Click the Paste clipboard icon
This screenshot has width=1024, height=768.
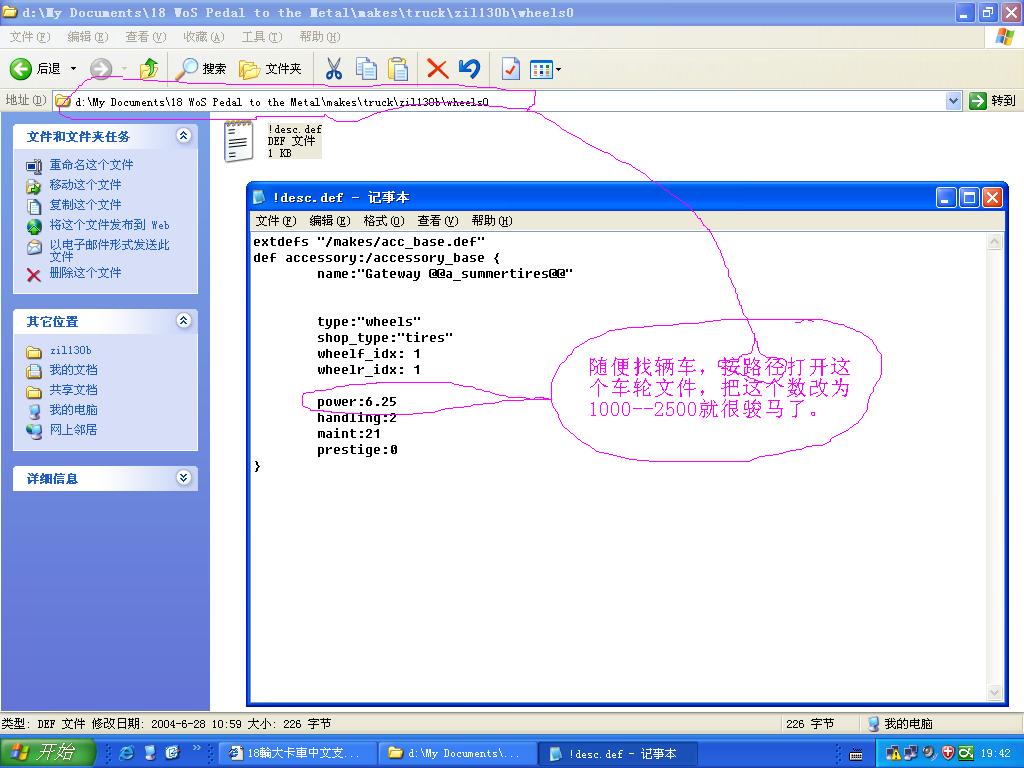398,68
